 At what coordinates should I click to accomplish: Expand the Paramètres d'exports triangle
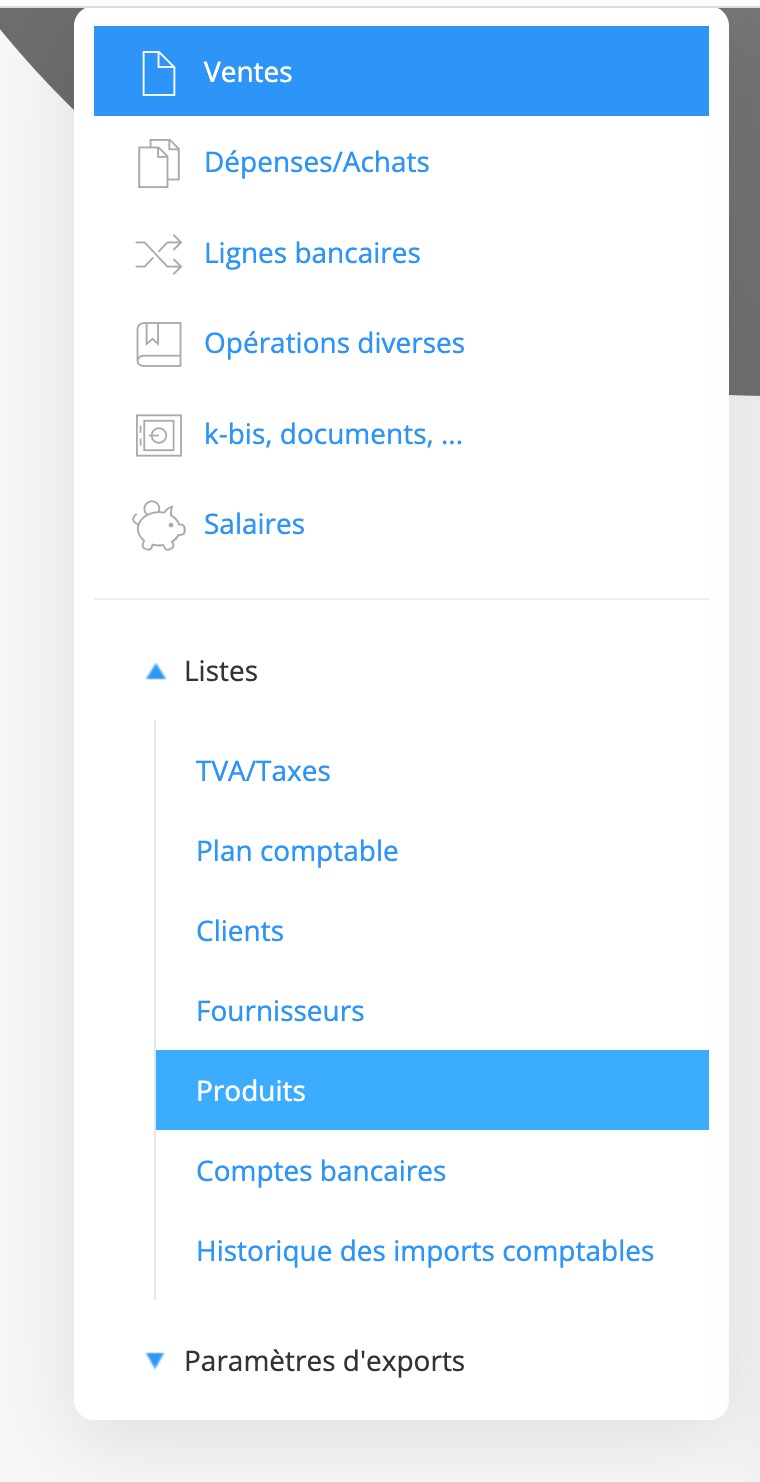155,1361
